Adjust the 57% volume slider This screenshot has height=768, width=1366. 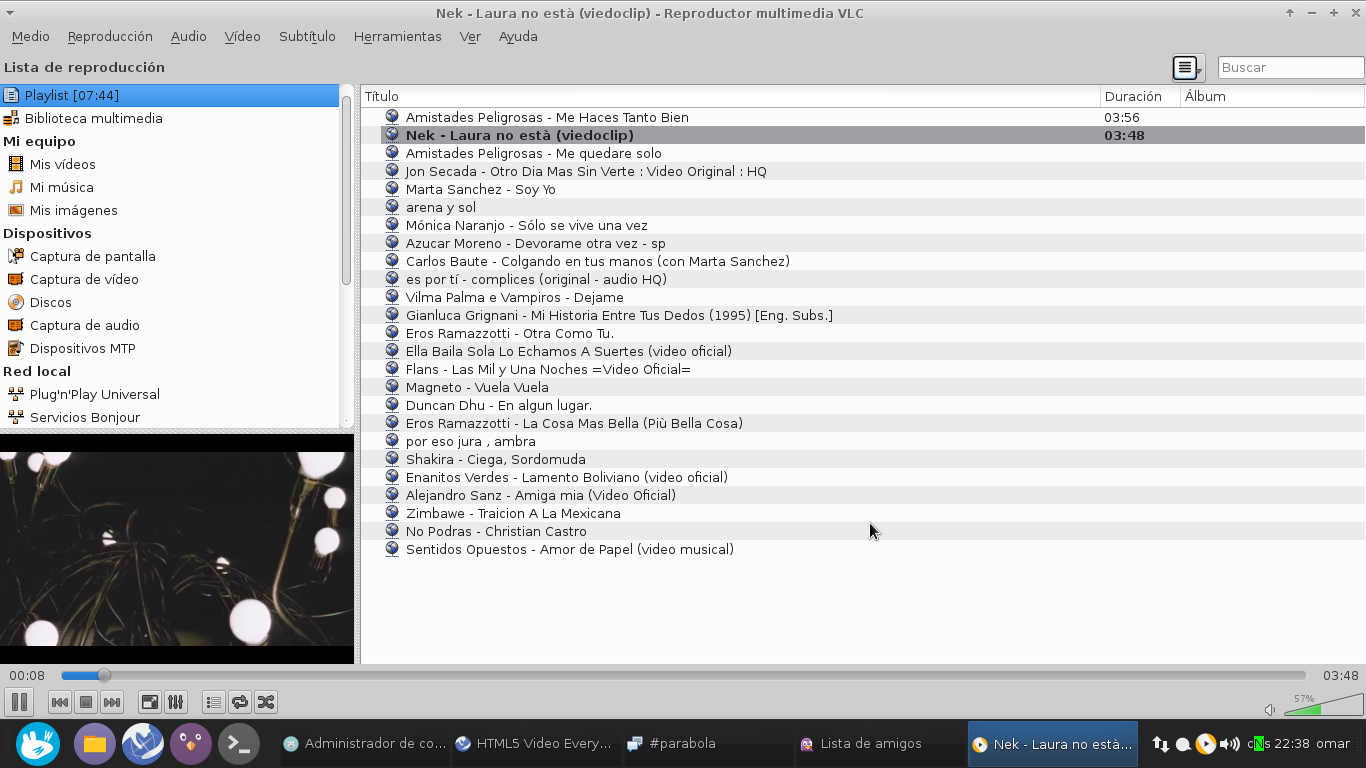click(x=1323, y=705)
